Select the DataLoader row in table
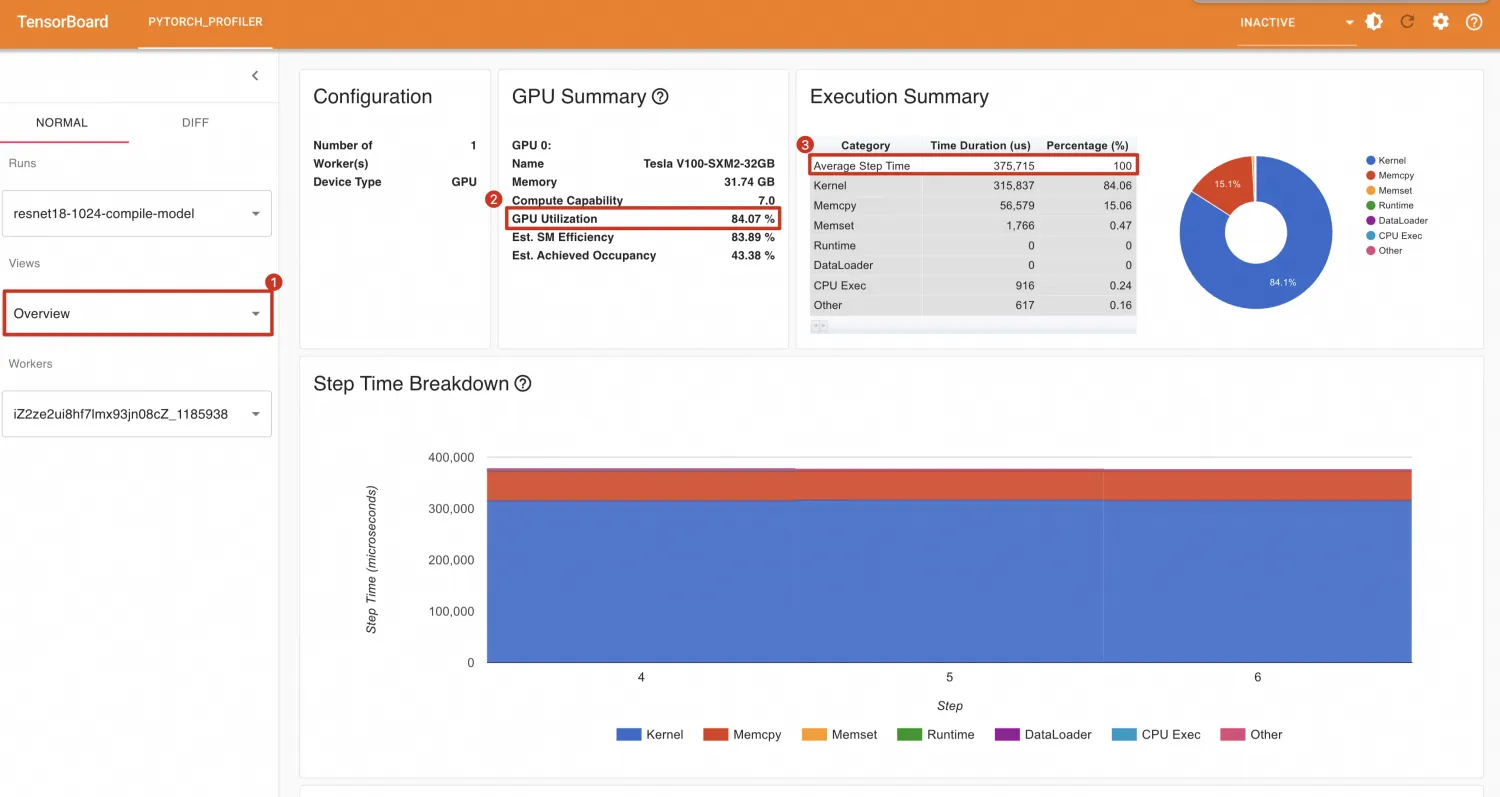Screen dimensions: 1500x797 pos(973,266)
